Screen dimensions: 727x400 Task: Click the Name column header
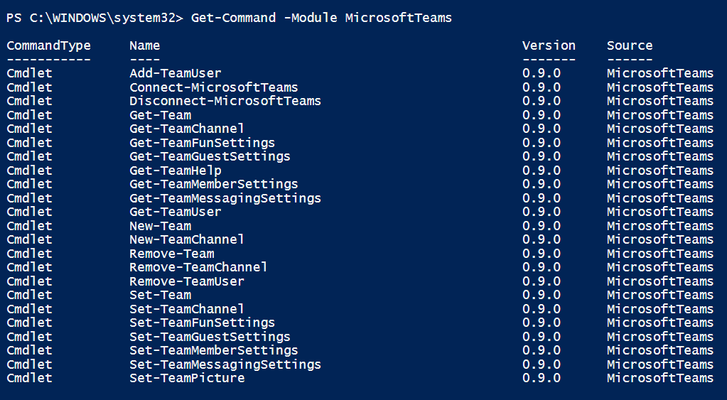click(145, 46)
